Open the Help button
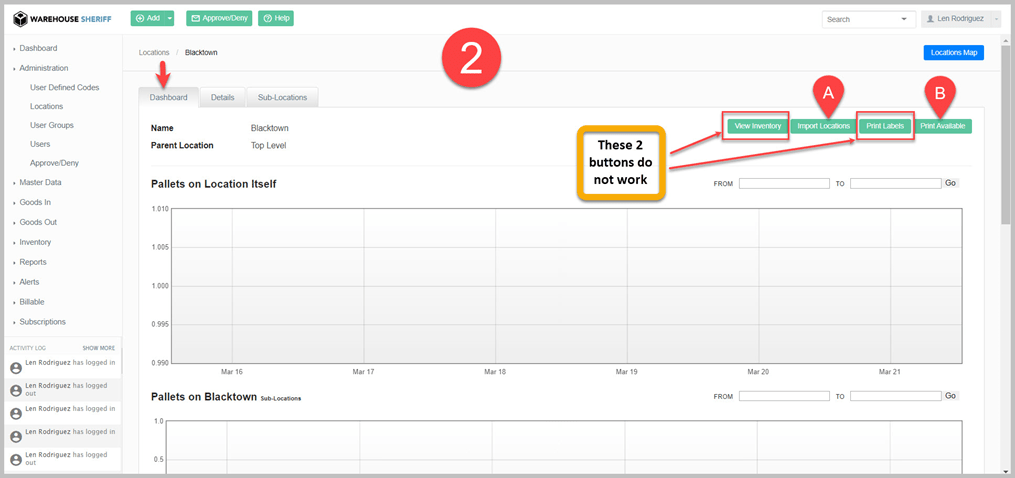 [276, 18]
